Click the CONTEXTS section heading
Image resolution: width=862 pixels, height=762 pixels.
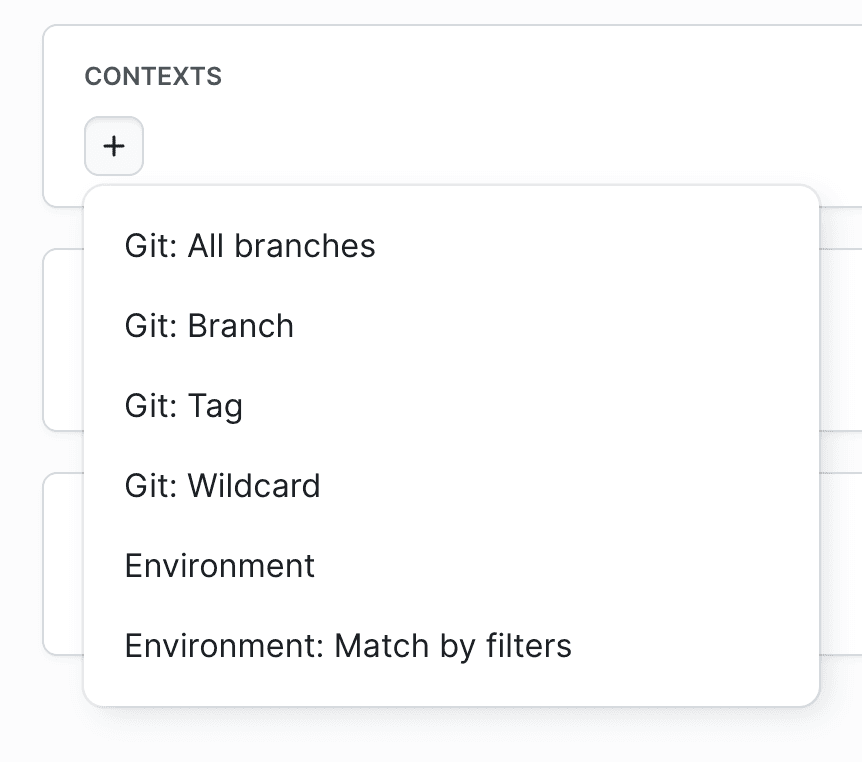point(153,77)
